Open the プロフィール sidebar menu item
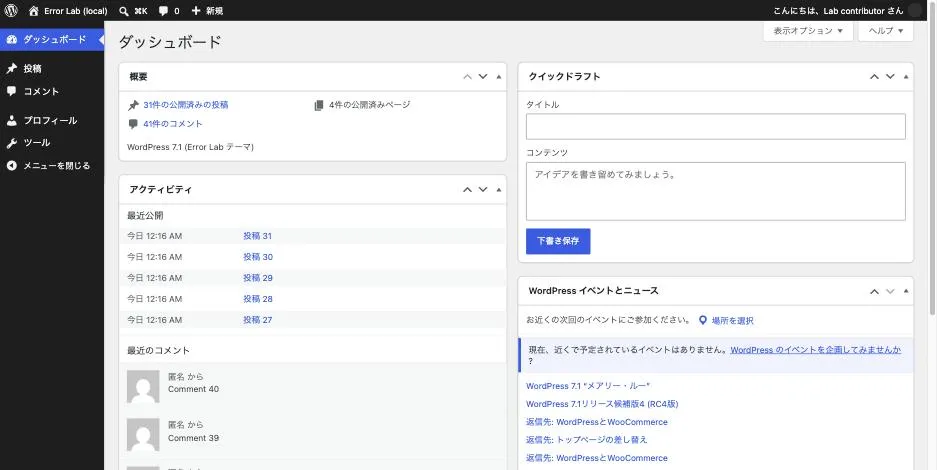 click(x=52, y=120)
